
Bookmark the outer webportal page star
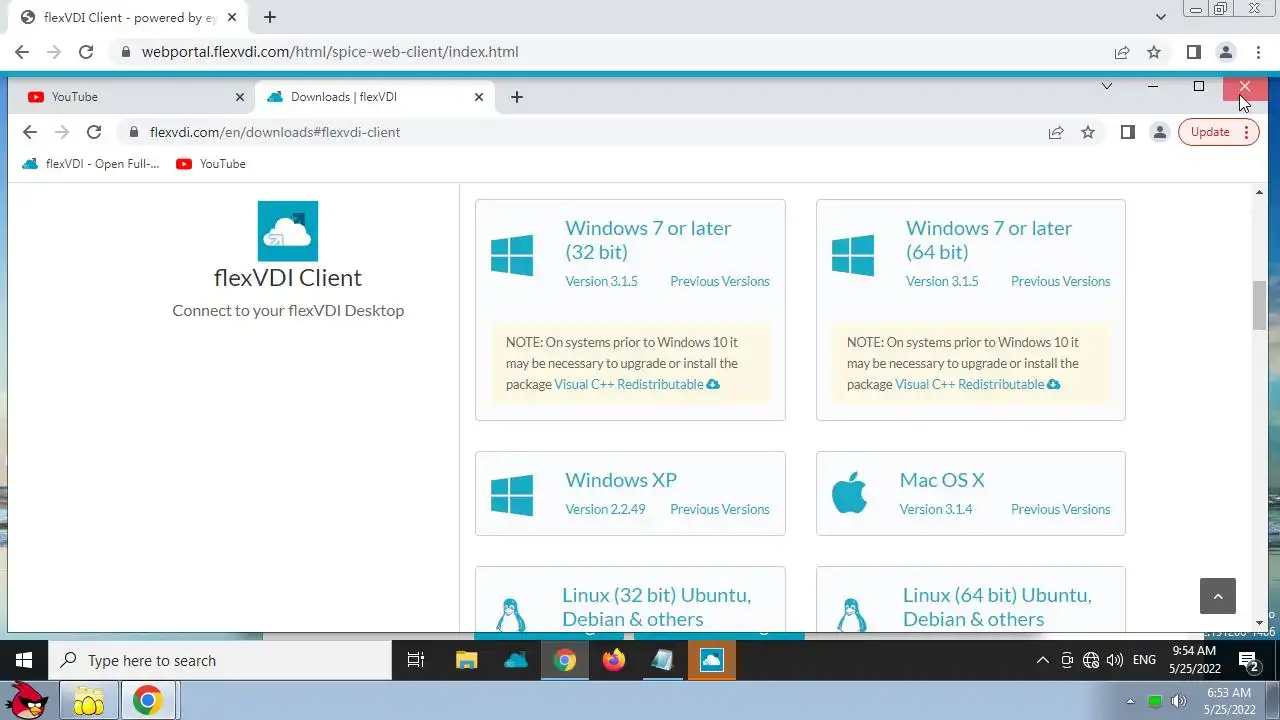(x=1154, y=52)
